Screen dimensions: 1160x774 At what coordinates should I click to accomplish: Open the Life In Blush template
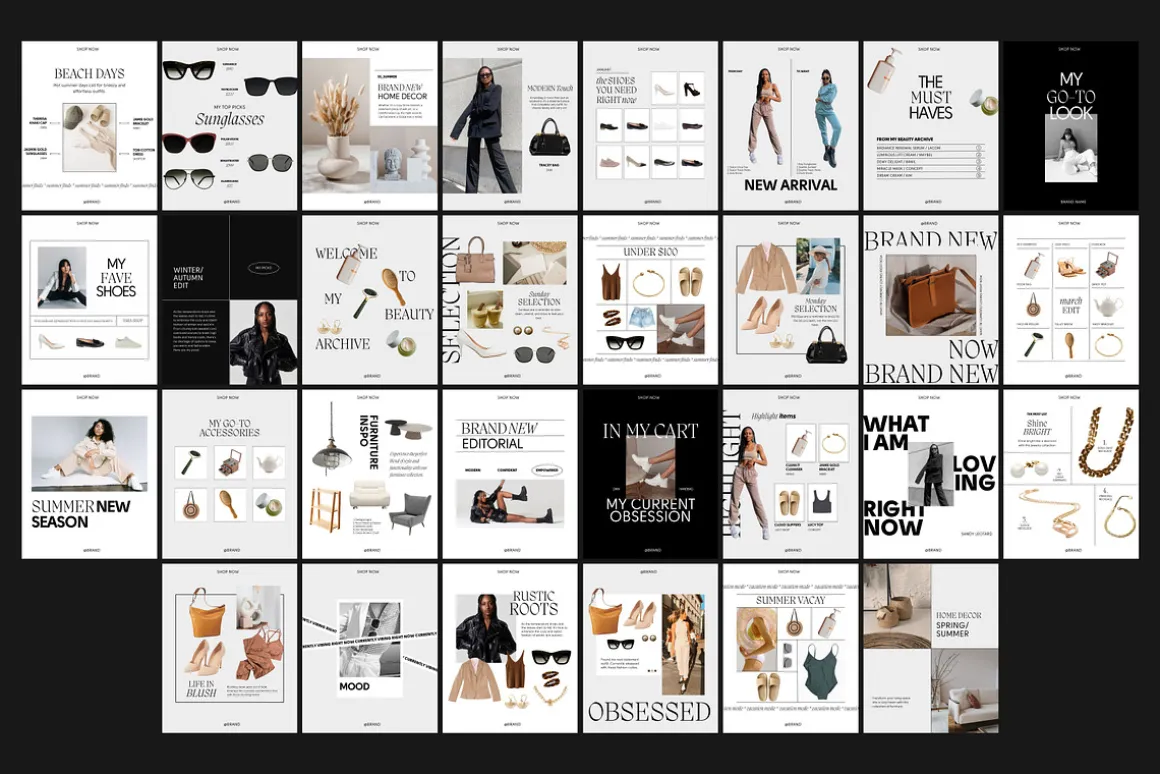coord(229,648)
